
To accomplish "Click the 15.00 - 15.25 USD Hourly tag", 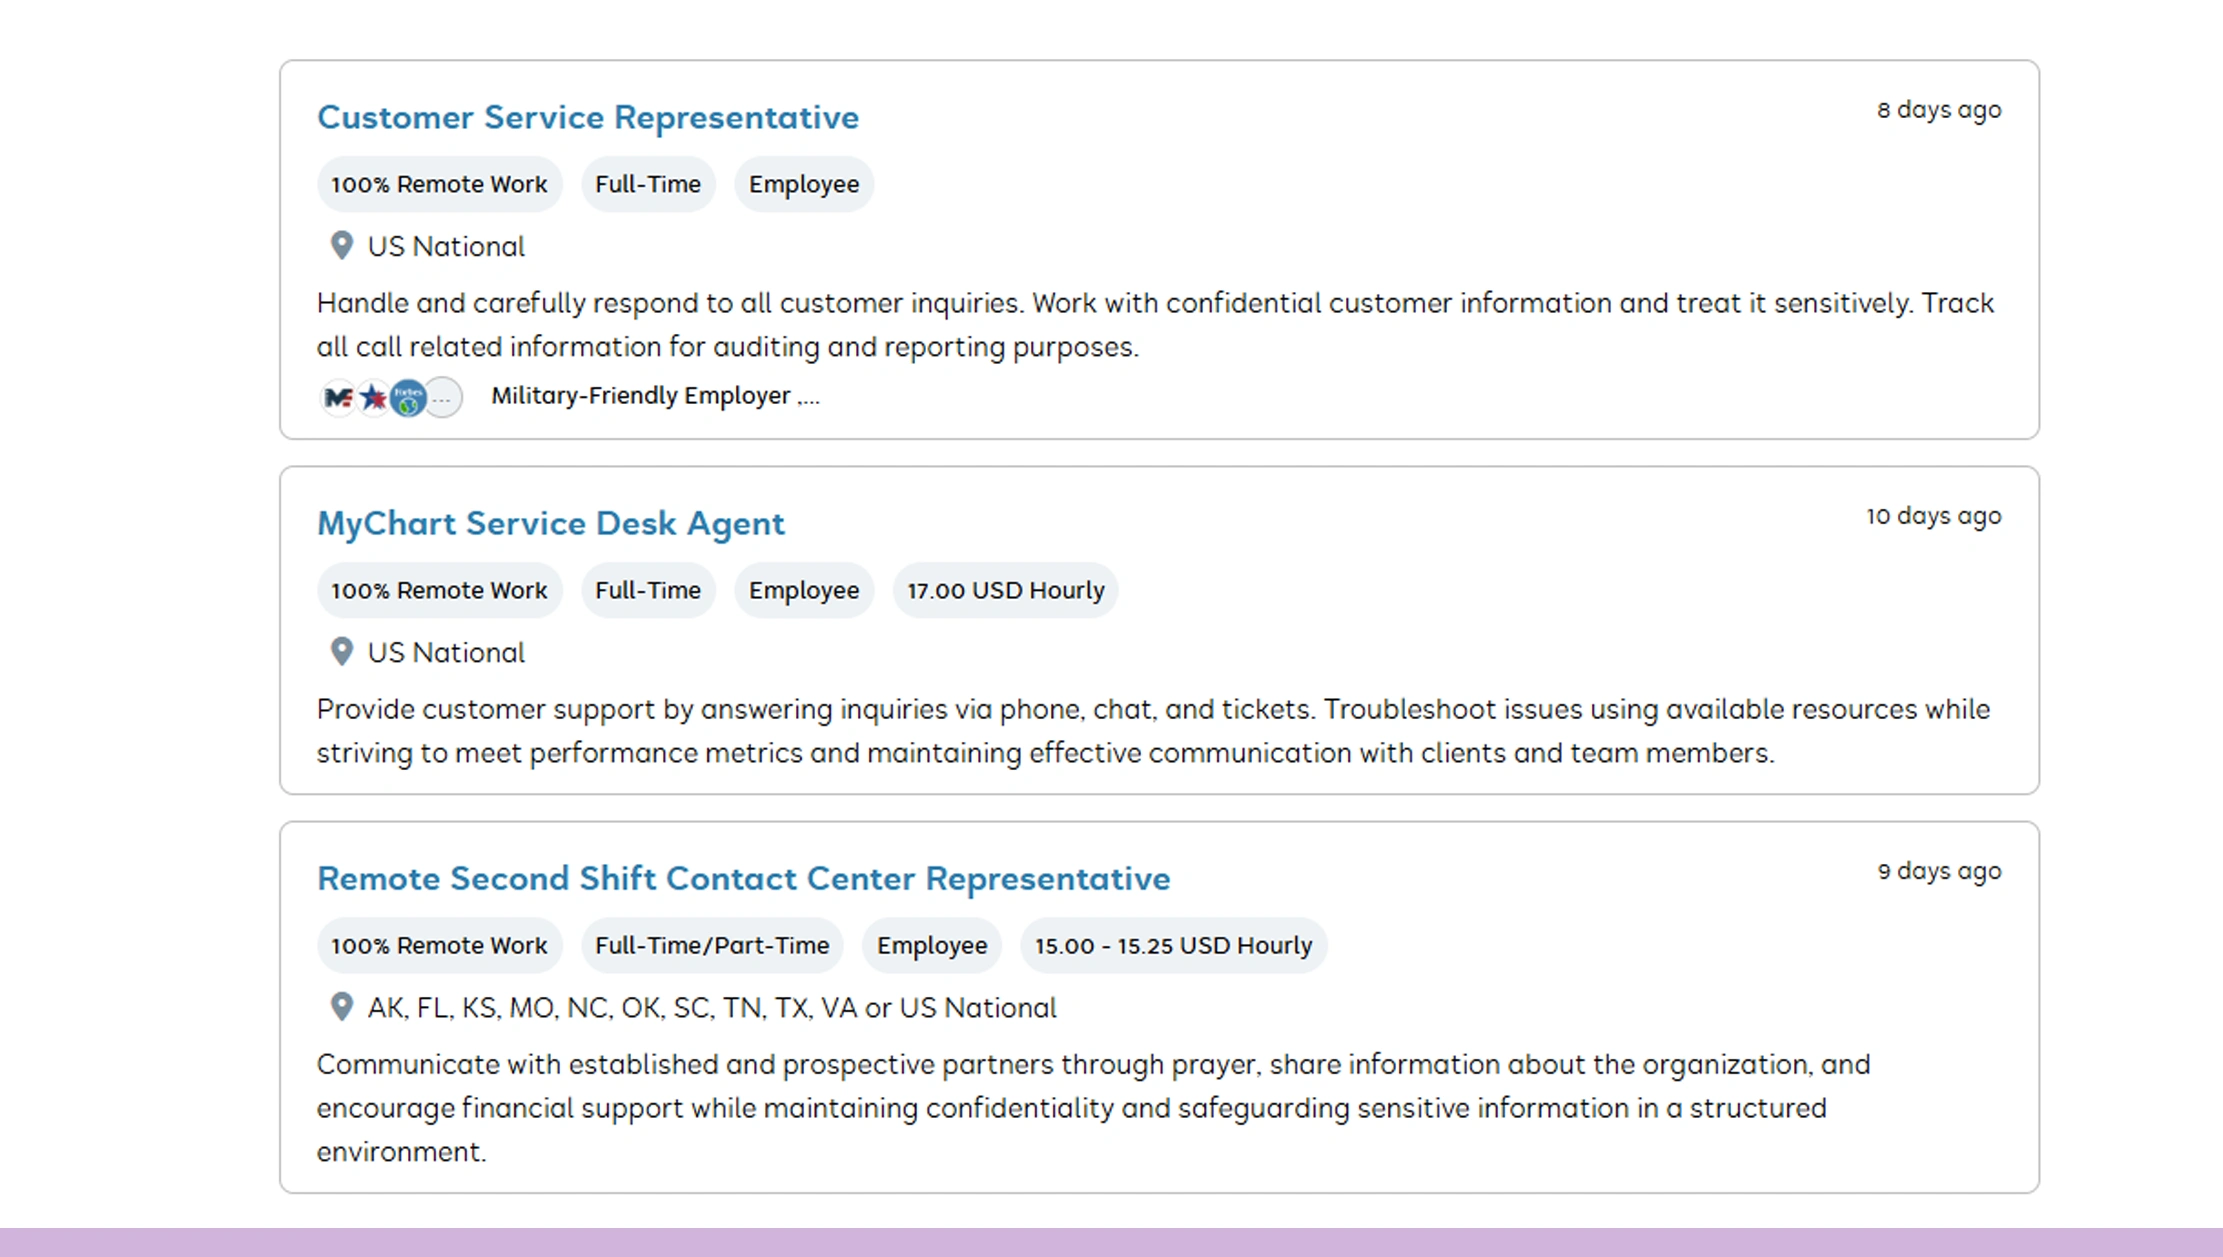I will pyautogui.click(x=1173, y=945).
